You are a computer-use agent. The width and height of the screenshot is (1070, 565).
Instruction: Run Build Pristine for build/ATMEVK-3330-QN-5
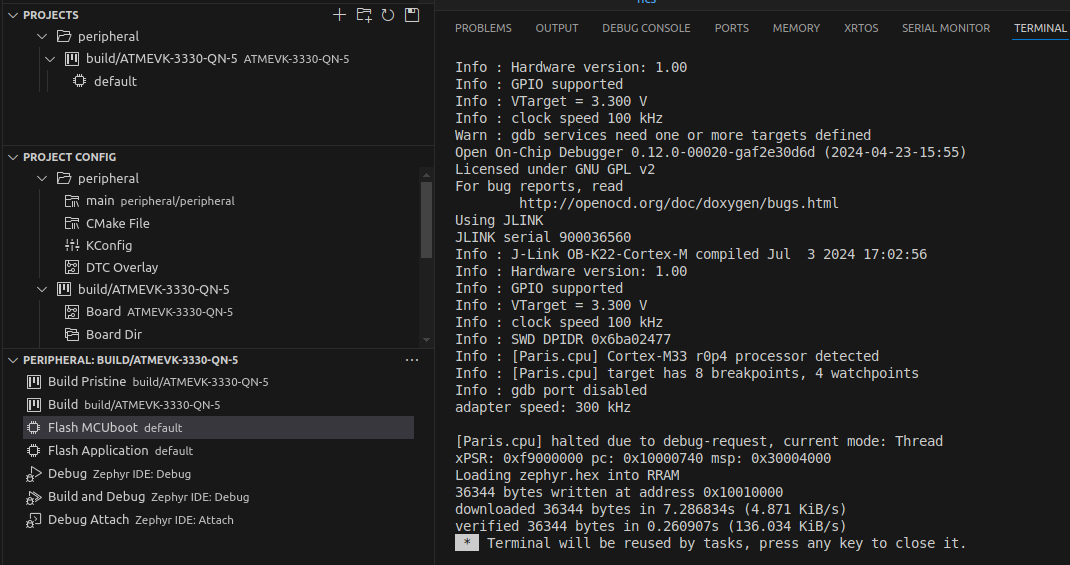[218, 381]
